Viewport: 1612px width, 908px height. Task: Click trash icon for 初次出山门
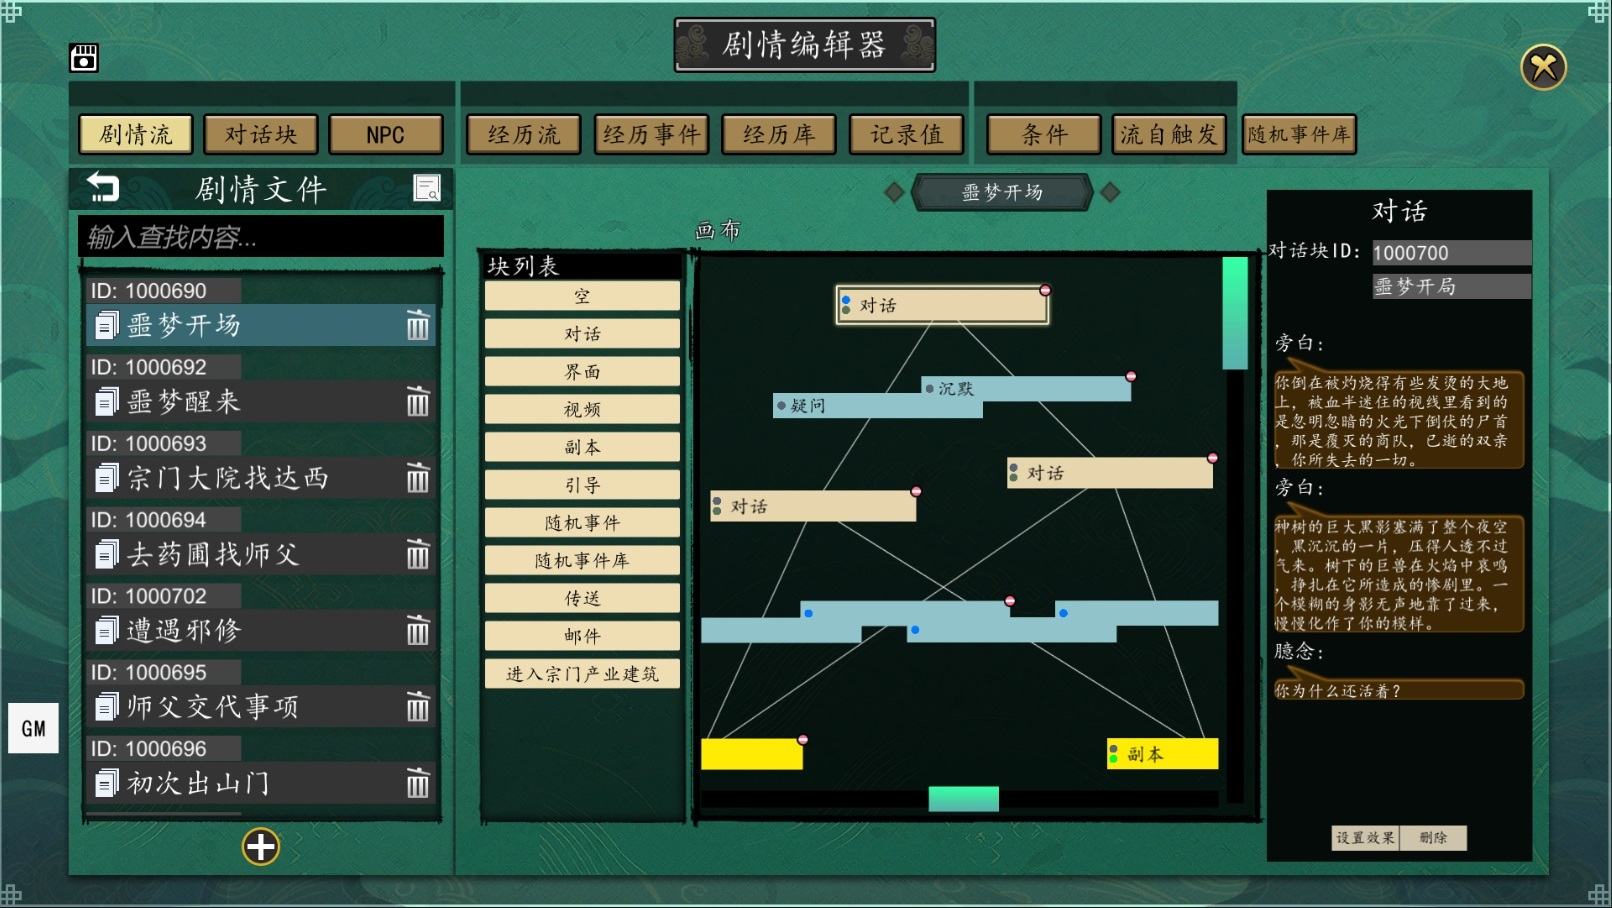[418, 784]
